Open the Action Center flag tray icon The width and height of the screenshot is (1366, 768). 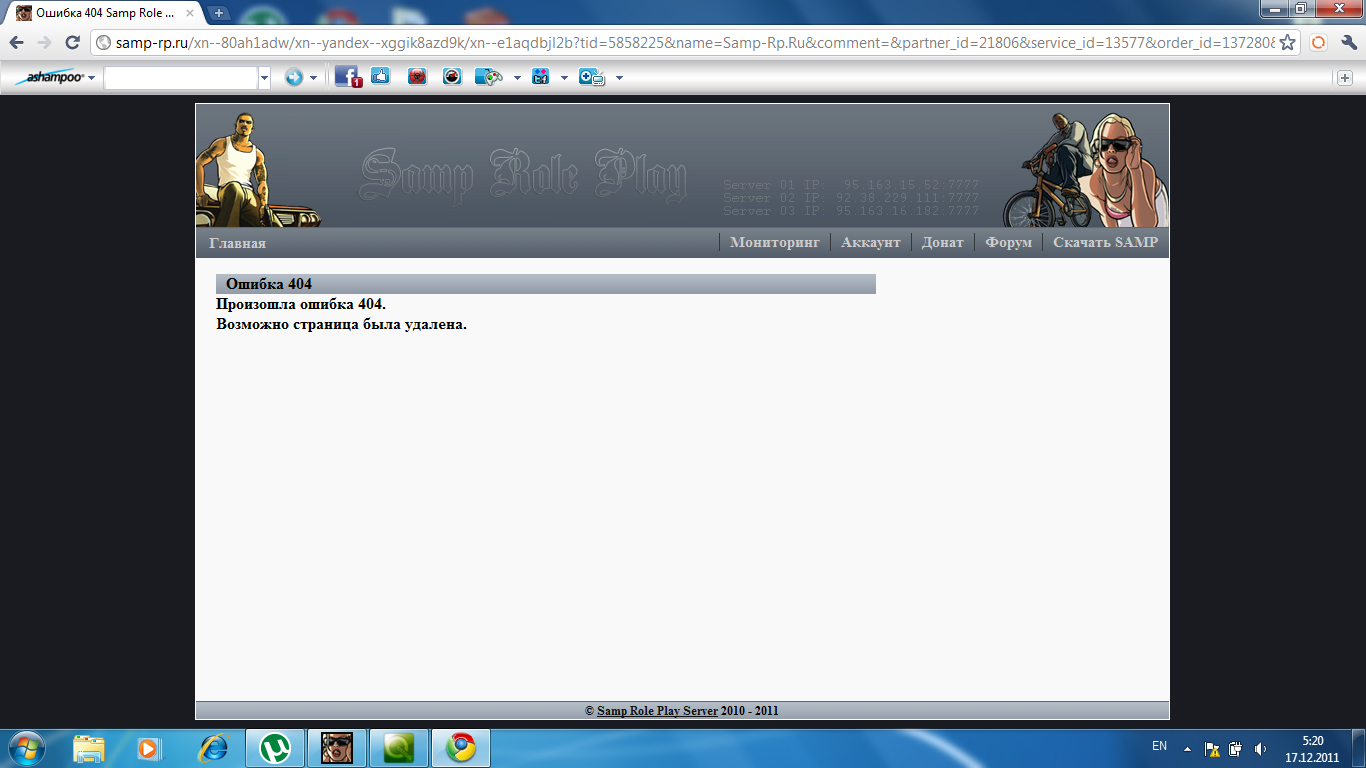[1212, 748]
